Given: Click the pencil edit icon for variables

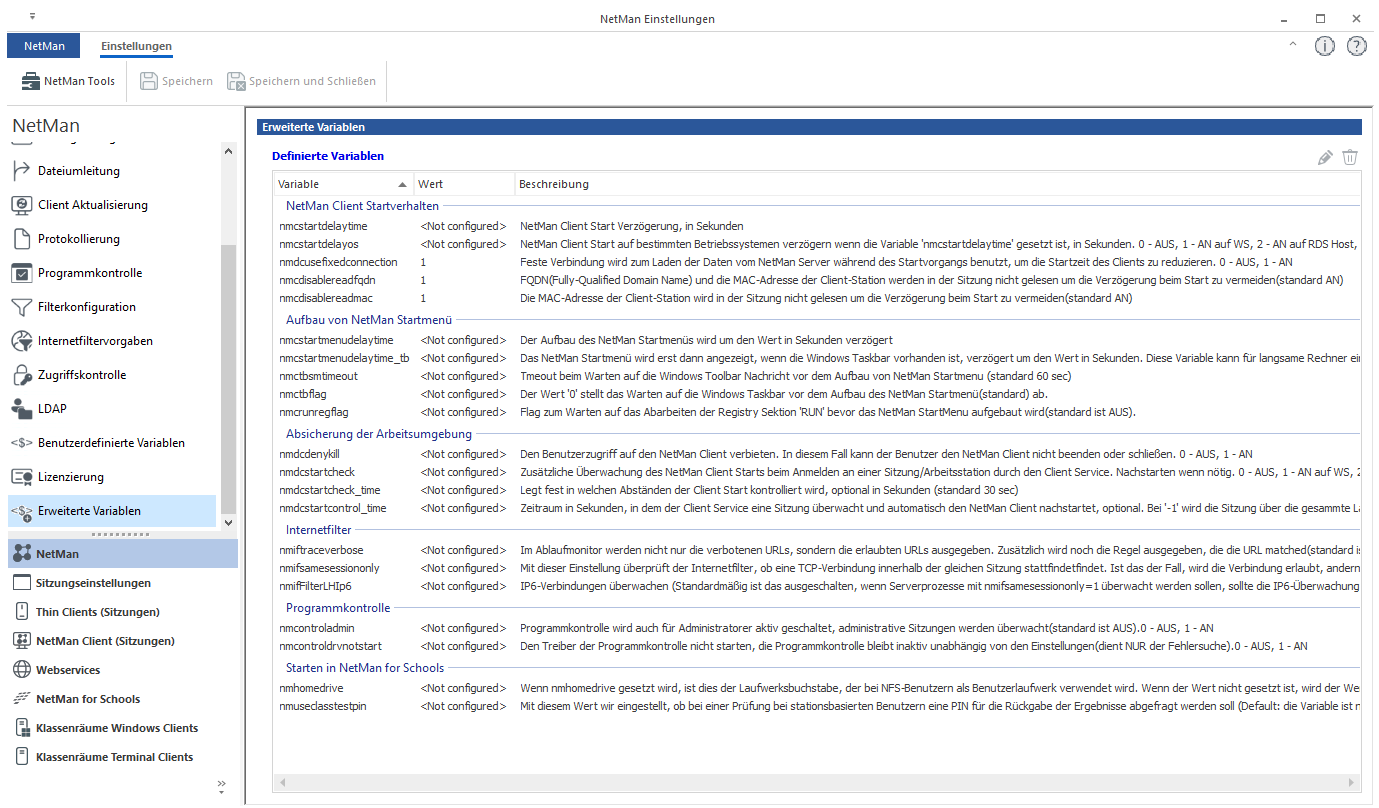Looking at the screenshot, I should coord(1325,157).
